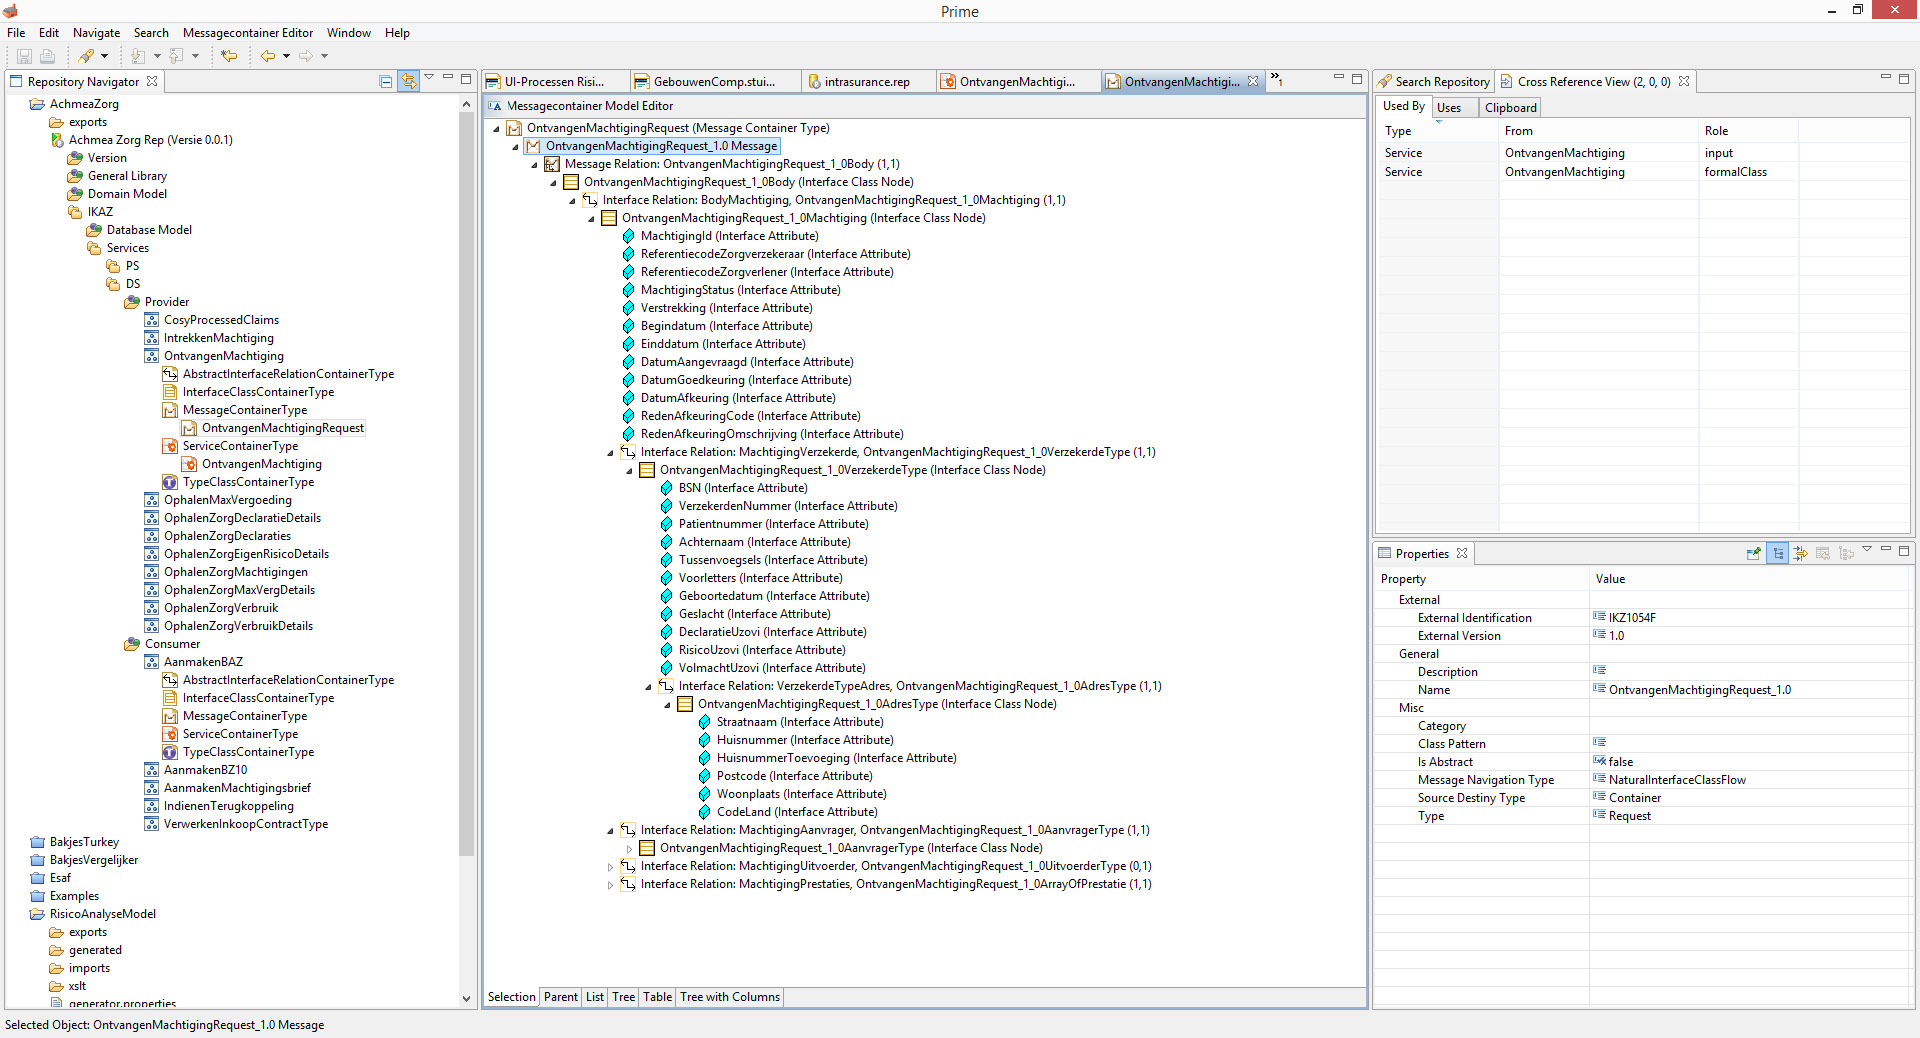The image size is (1920, 1038).
Task: Collapse the MachtigingVerzekerde interface relation node
Action: click(x=610, y=453)
